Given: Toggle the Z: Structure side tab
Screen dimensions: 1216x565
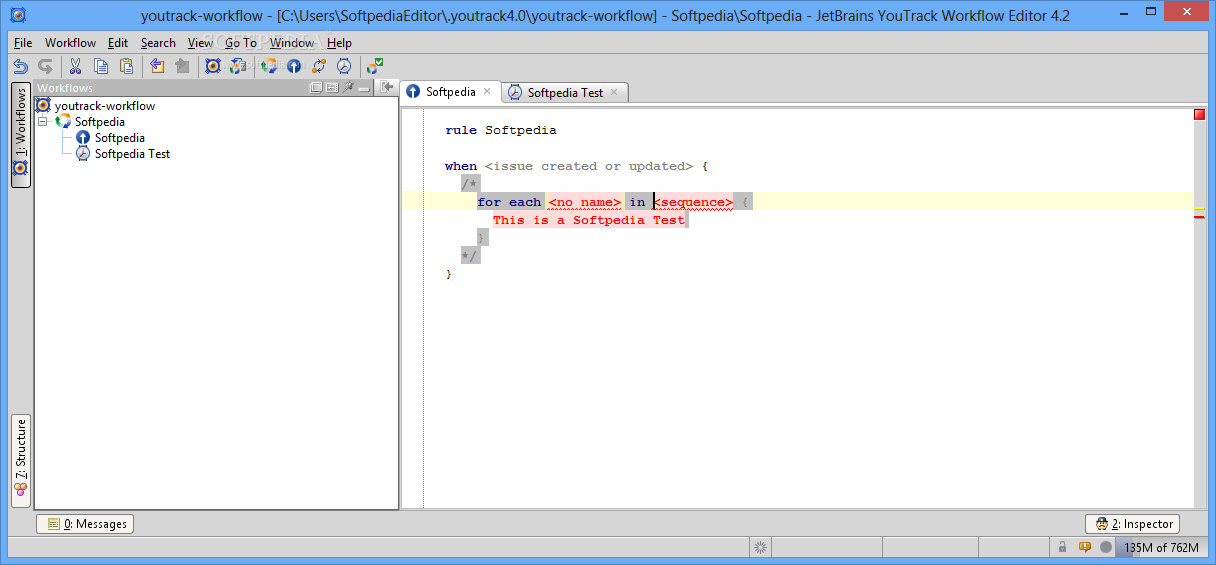Looking at the screenshot, I should (20, 461).
